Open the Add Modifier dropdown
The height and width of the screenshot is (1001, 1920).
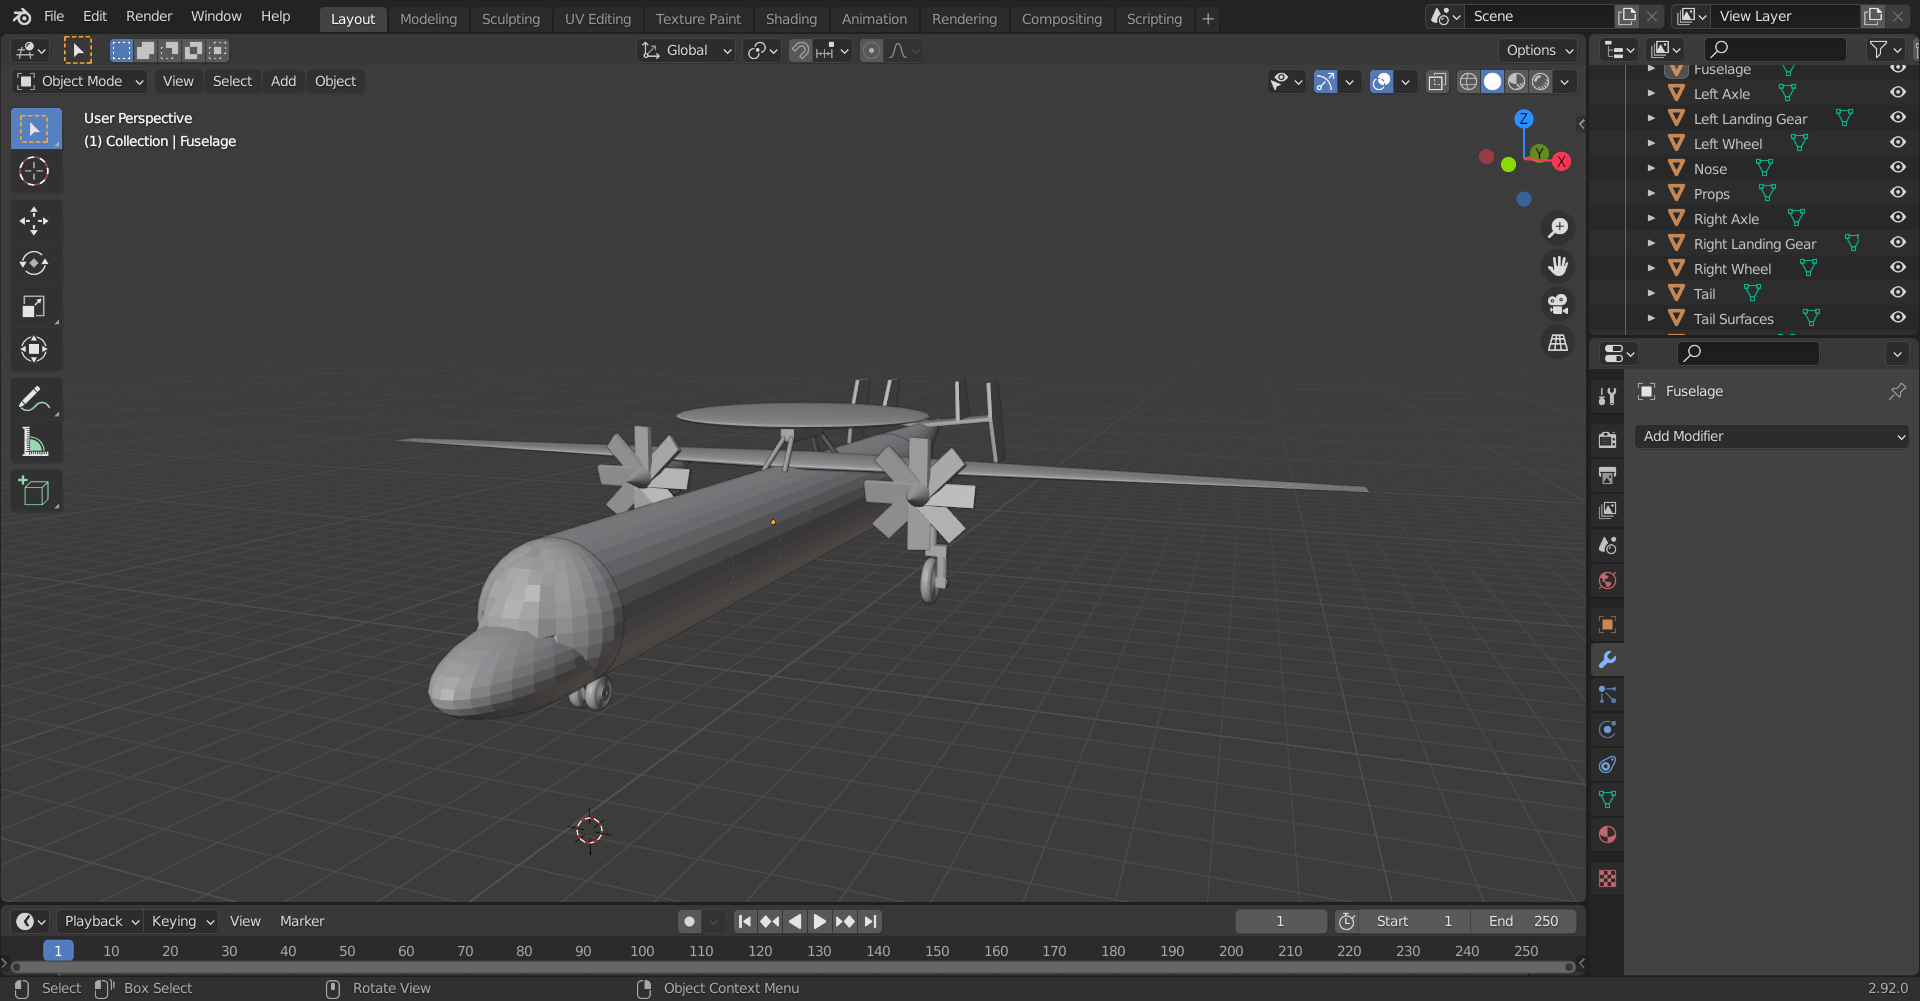[x=1771, y=436]
